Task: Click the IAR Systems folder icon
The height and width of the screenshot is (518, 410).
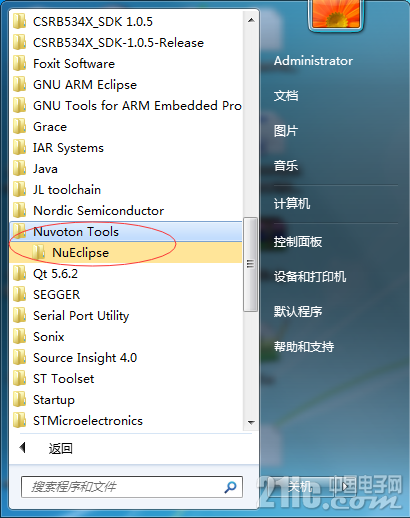Action: coord(20,147)
